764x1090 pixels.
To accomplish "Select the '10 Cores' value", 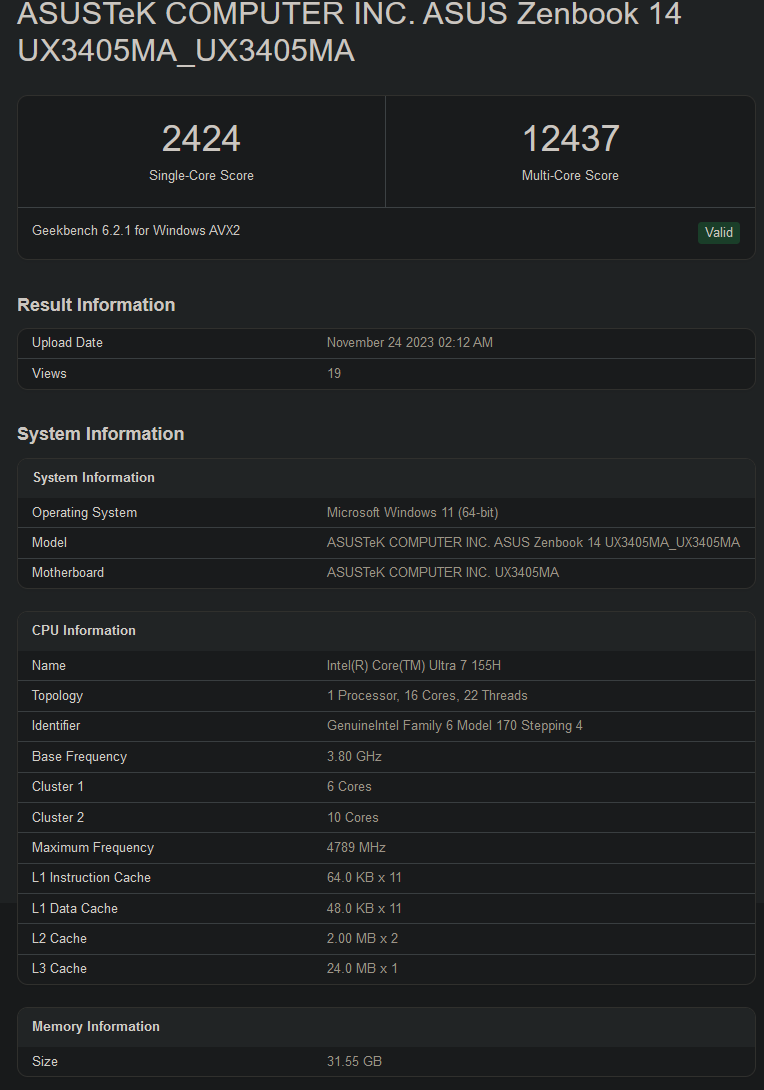I will point(352,818).
